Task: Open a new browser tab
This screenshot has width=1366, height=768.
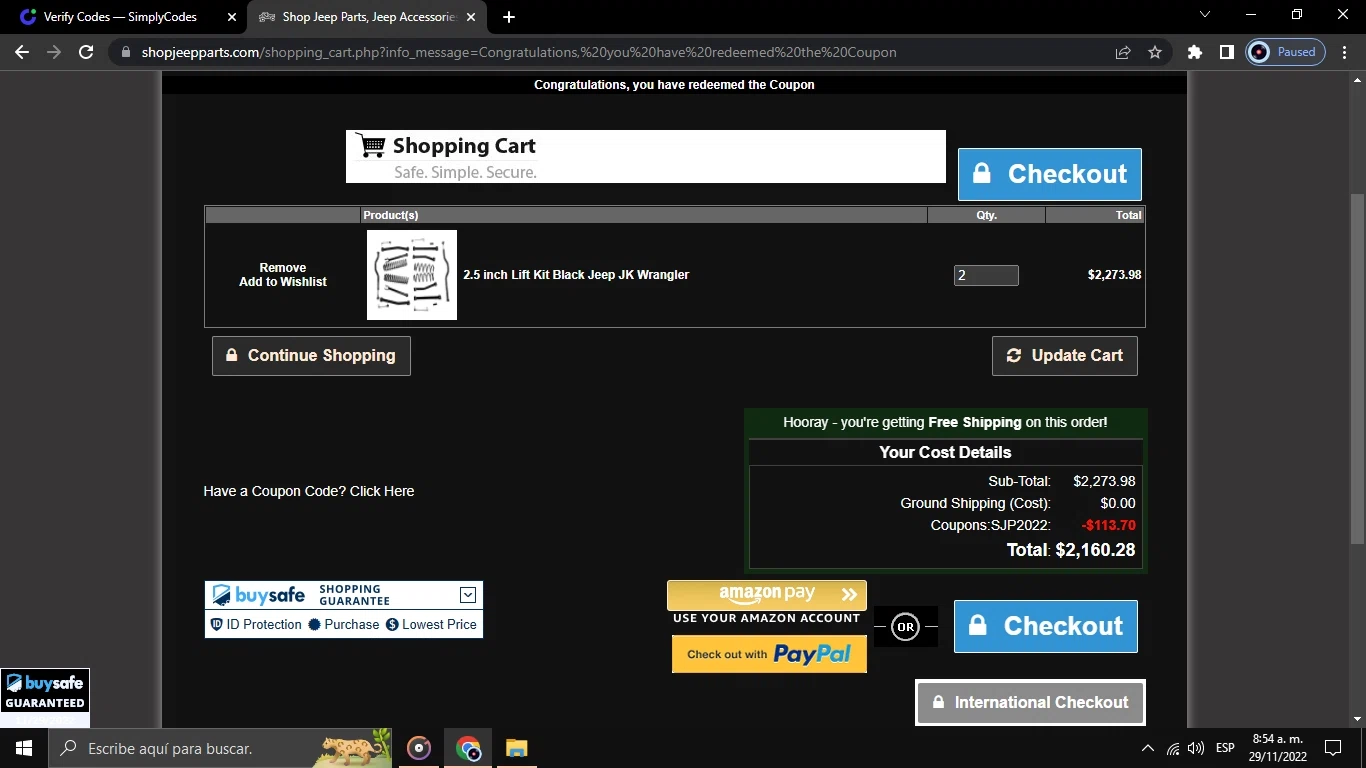Action: [509, 17]
